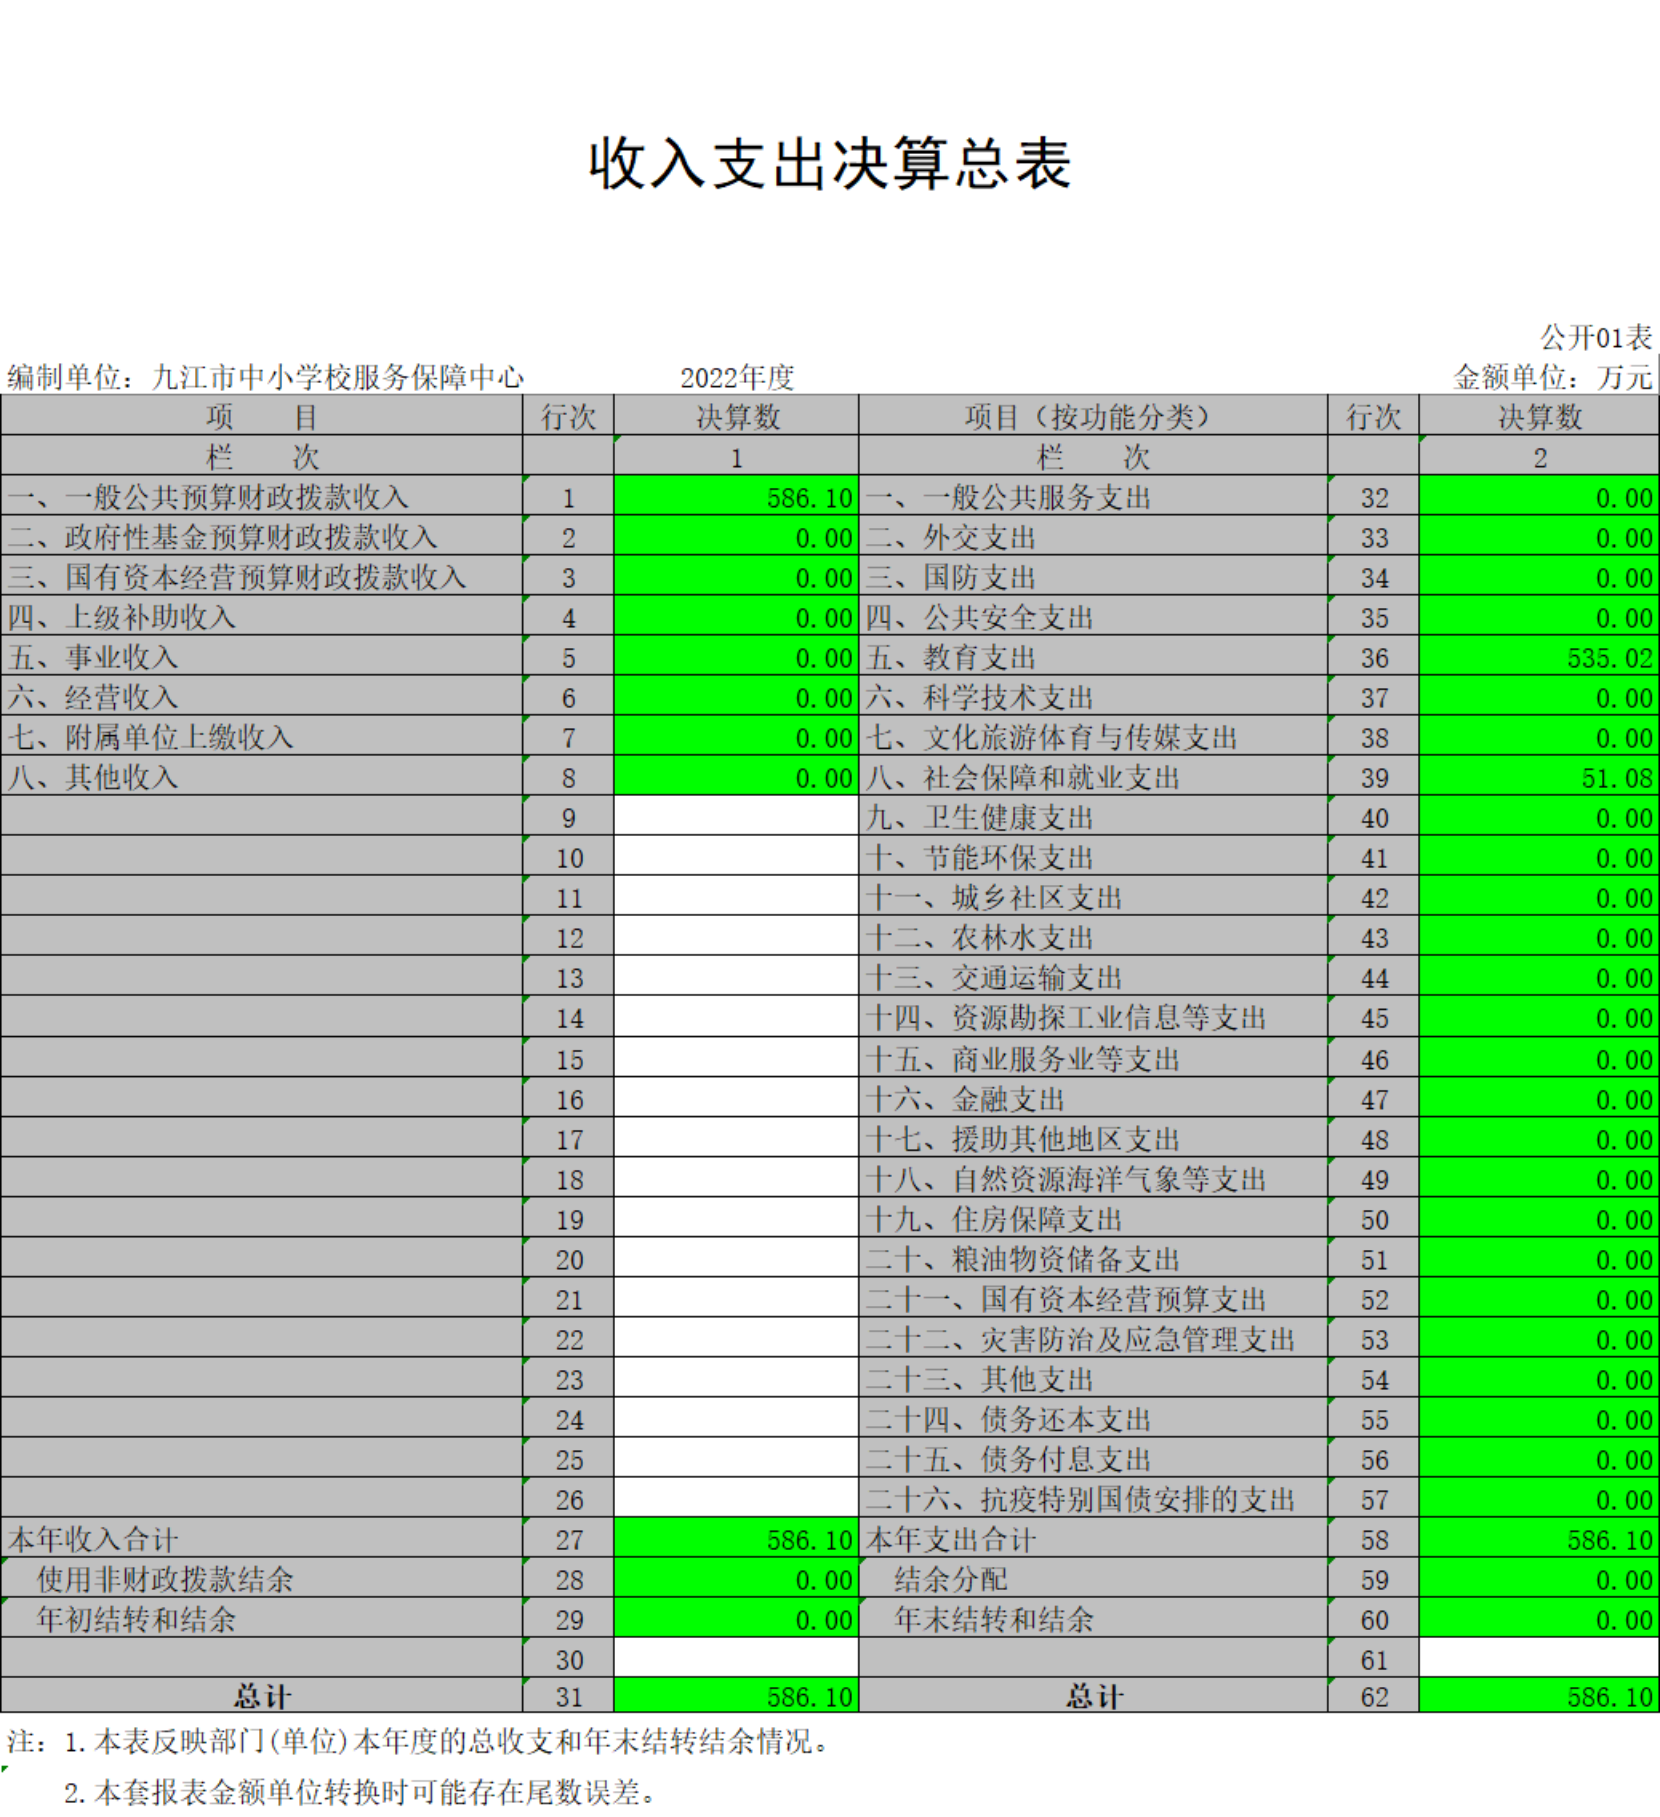
Task: Select the 年末结转和结余 value in row 60
Action: click(1538, 1619)
